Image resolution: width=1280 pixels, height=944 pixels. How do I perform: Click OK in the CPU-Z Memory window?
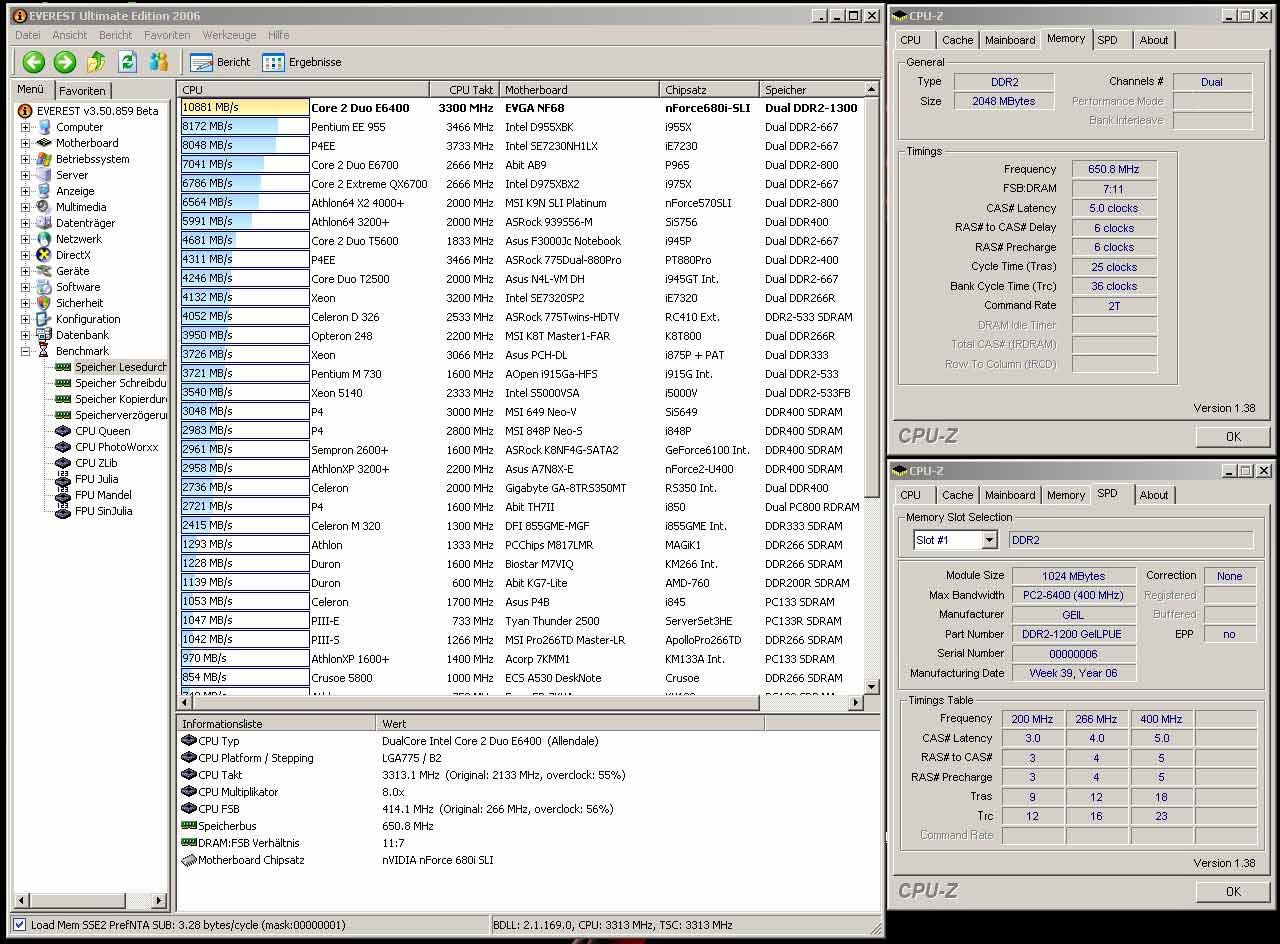tap(1233, 436)
